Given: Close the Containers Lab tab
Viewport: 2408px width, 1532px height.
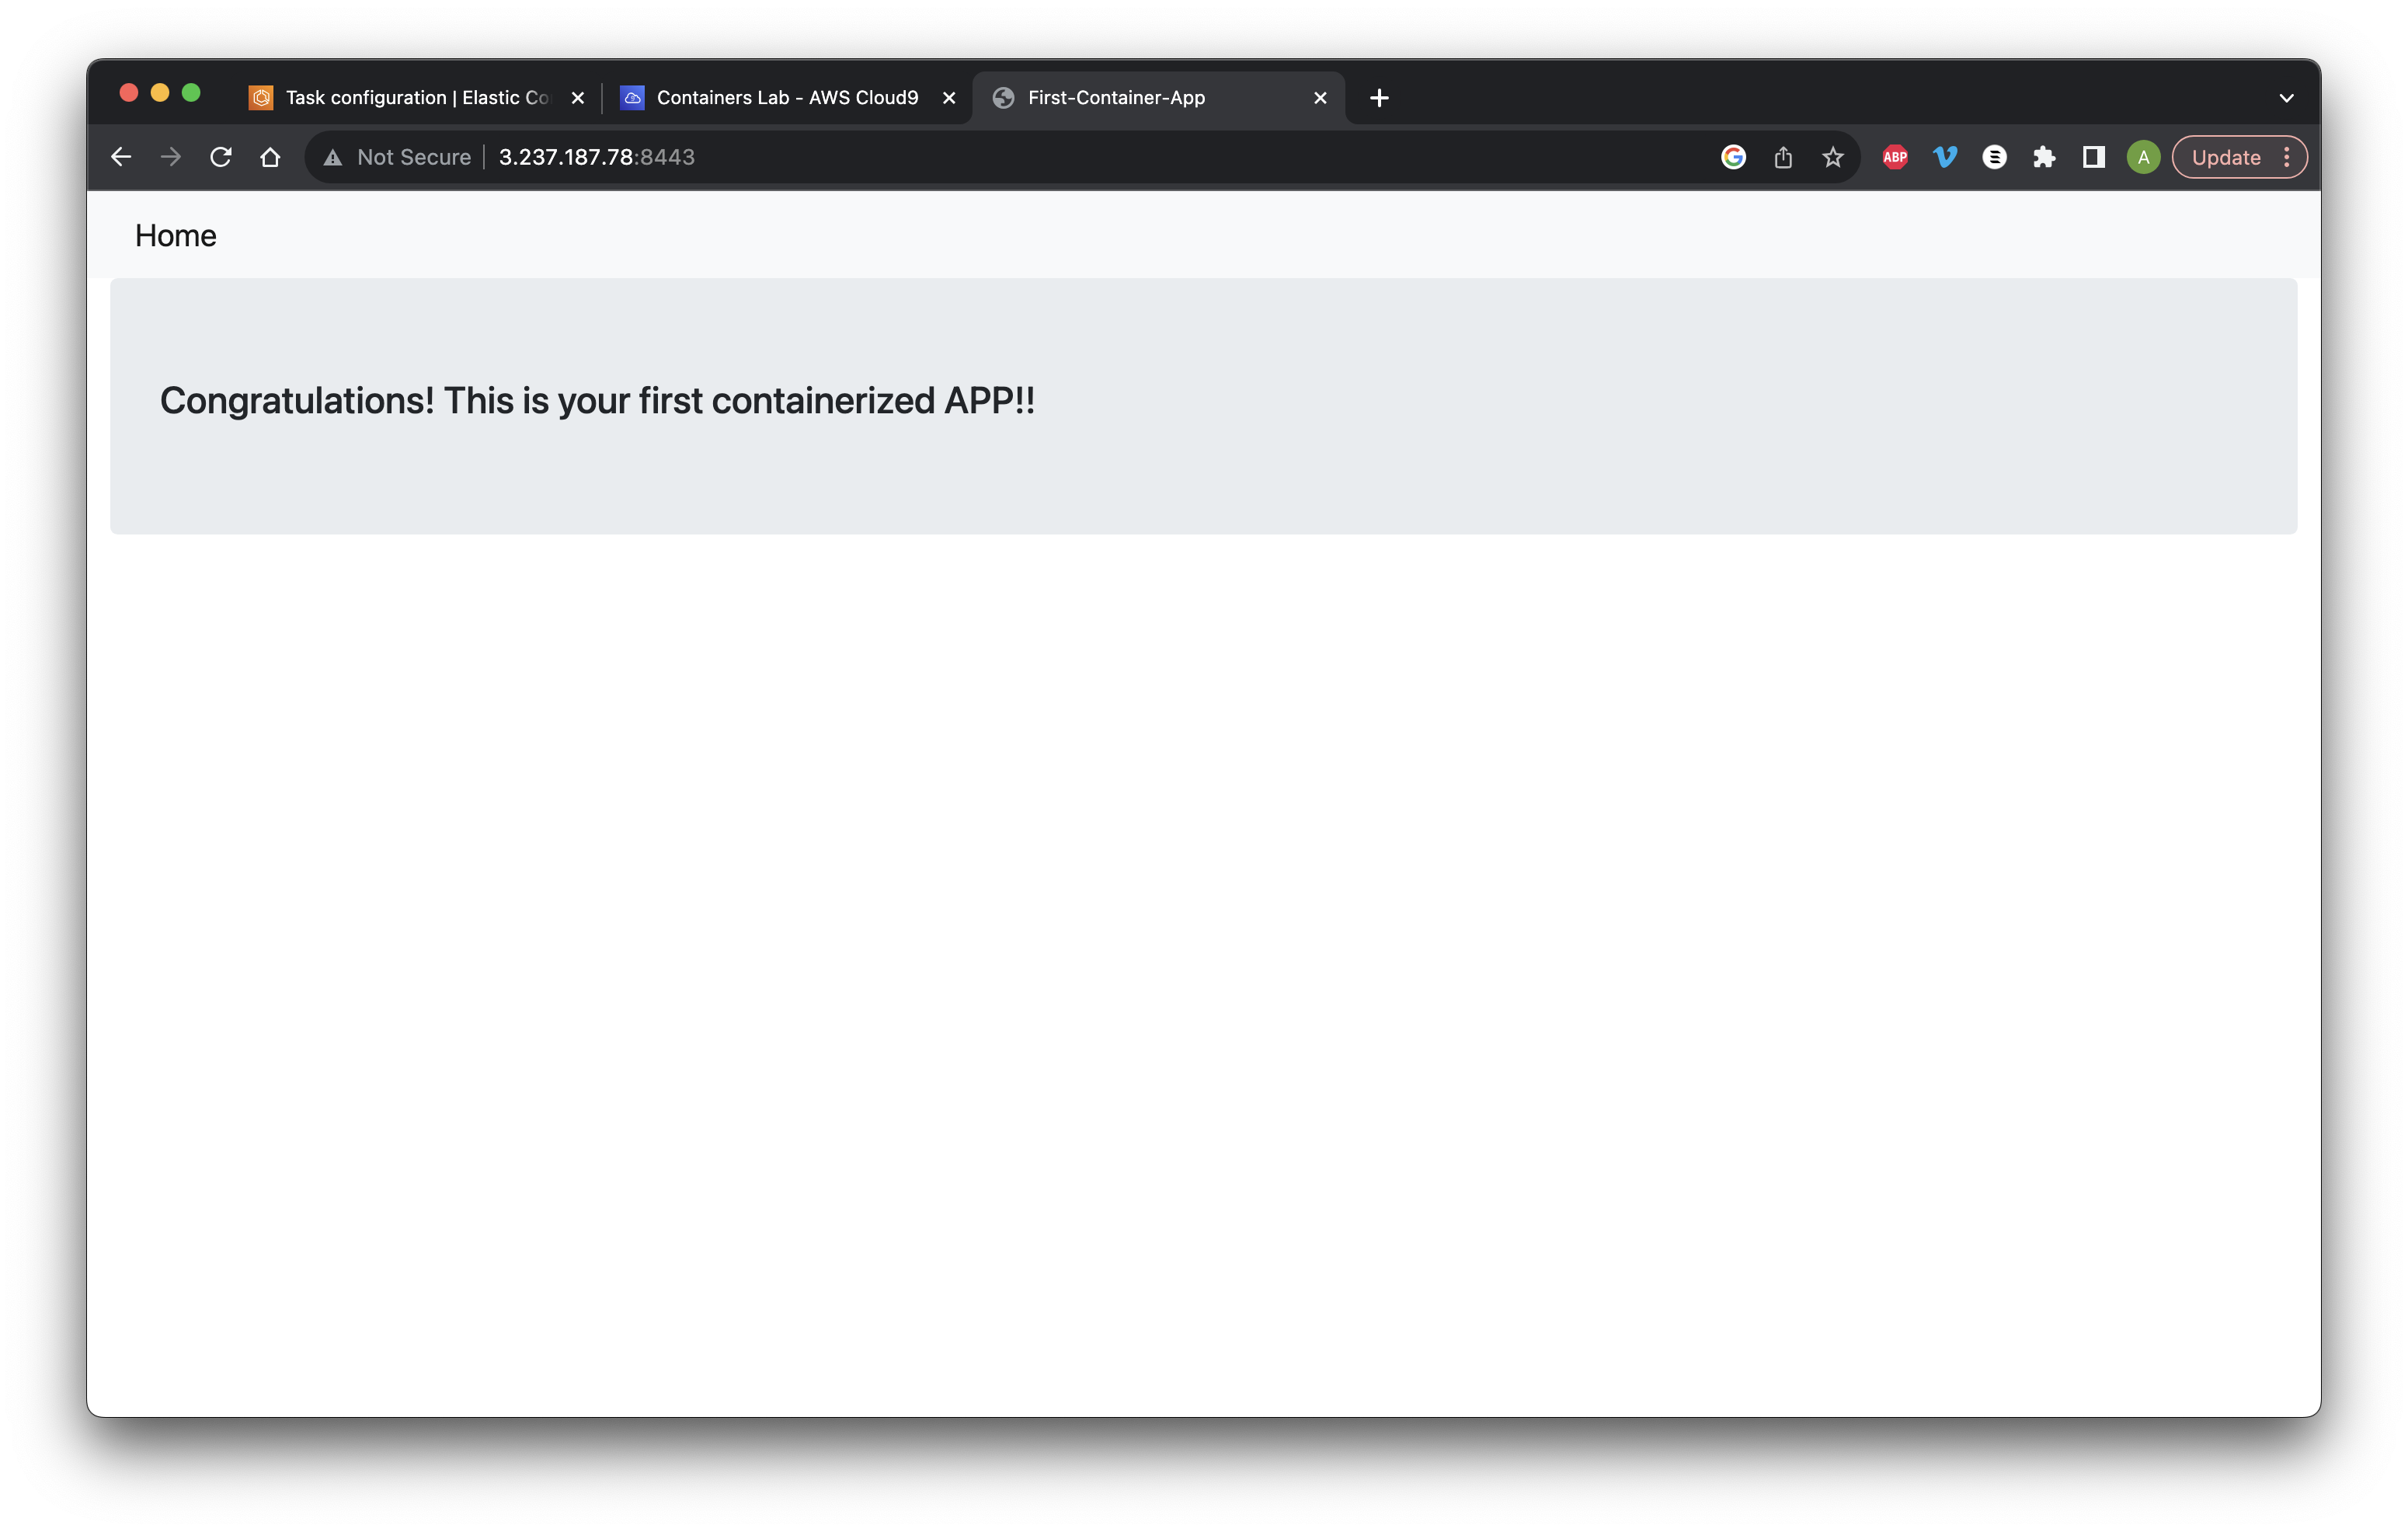Looking at the screenshot, I should pos(949,98).
